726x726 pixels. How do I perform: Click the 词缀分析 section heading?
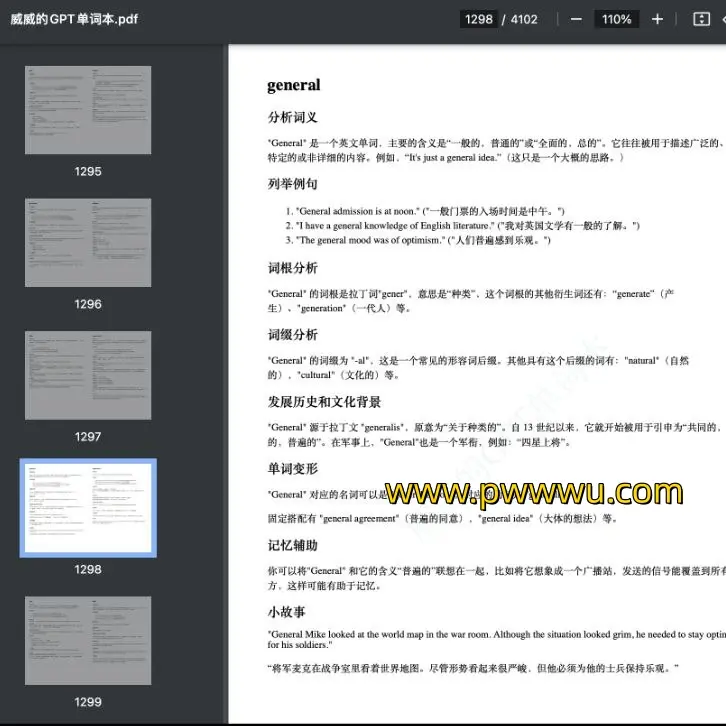tap(292, 334)
